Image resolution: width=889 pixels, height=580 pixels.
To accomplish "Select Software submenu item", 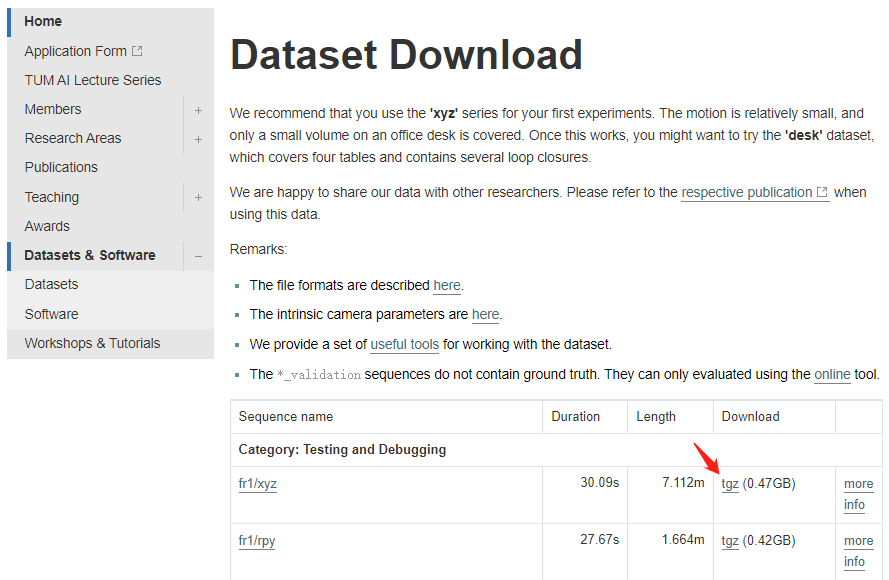I will tap(51, 314).
